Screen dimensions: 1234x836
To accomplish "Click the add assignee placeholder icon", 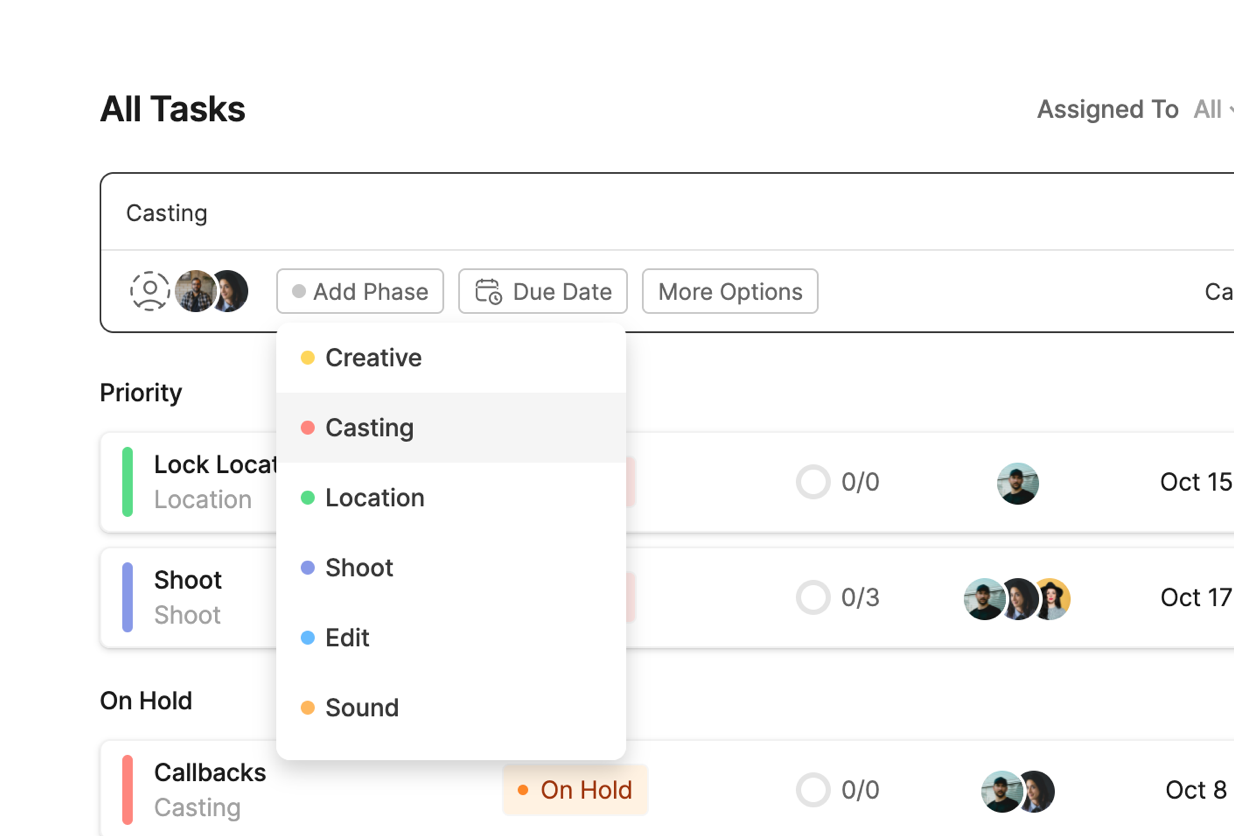I will point(150,291).
